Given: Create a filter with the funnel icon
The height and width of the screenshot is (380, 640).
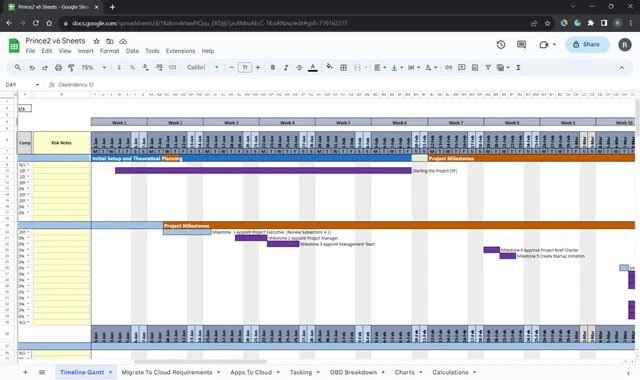Looking at the screenshot, I should pyautogui.click(x=488, y=67).
